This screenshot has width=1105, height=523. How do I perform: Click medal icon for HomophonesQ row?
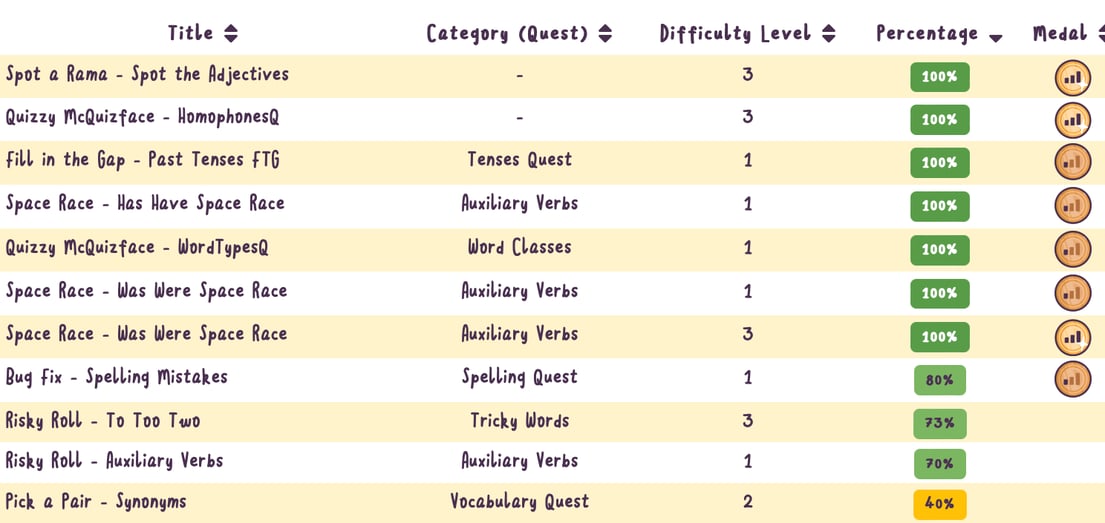(x=1073, y=121)
